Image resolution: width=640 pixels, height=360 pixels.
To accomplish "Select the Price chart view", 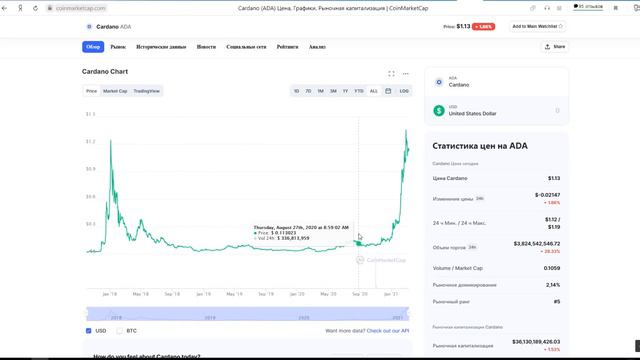I will pyautogui.click(x=91, y=91).
